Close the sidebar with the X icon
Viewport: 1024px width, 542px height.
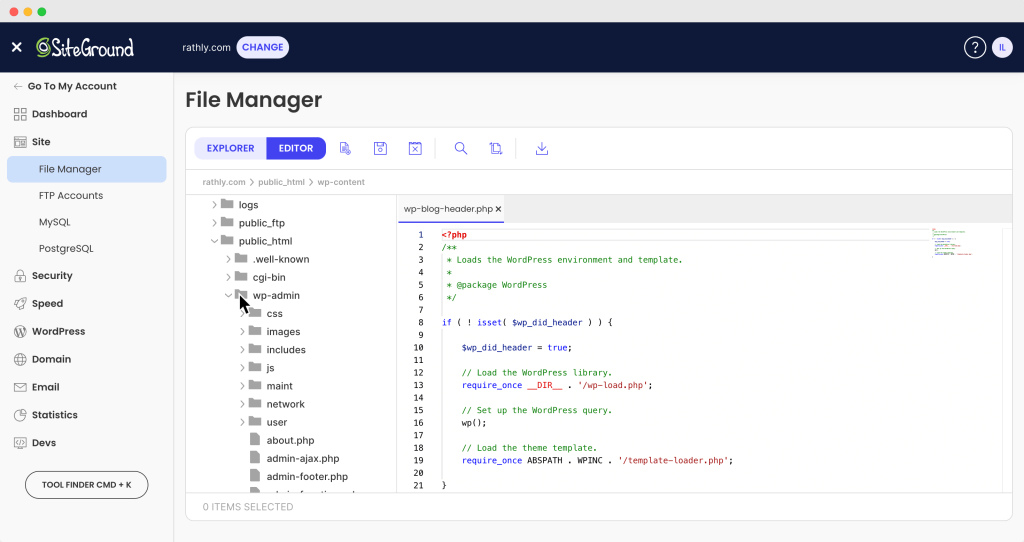[x=16, y=47]
